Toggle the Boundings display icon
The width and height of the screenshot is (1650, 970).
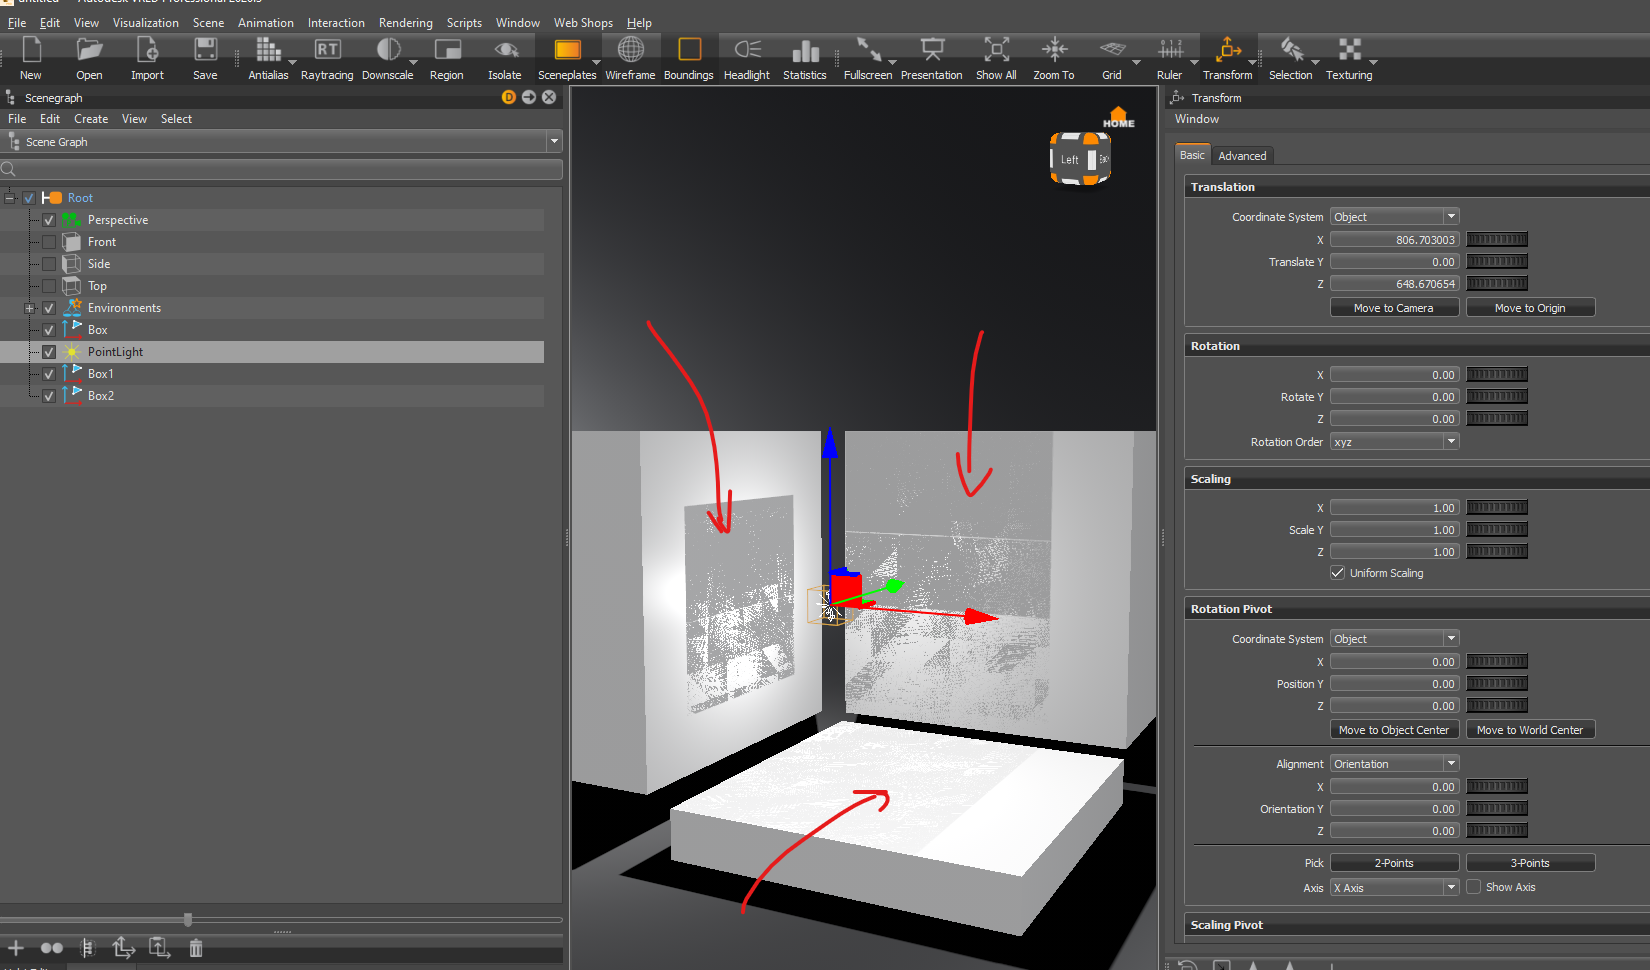[689, 49]
